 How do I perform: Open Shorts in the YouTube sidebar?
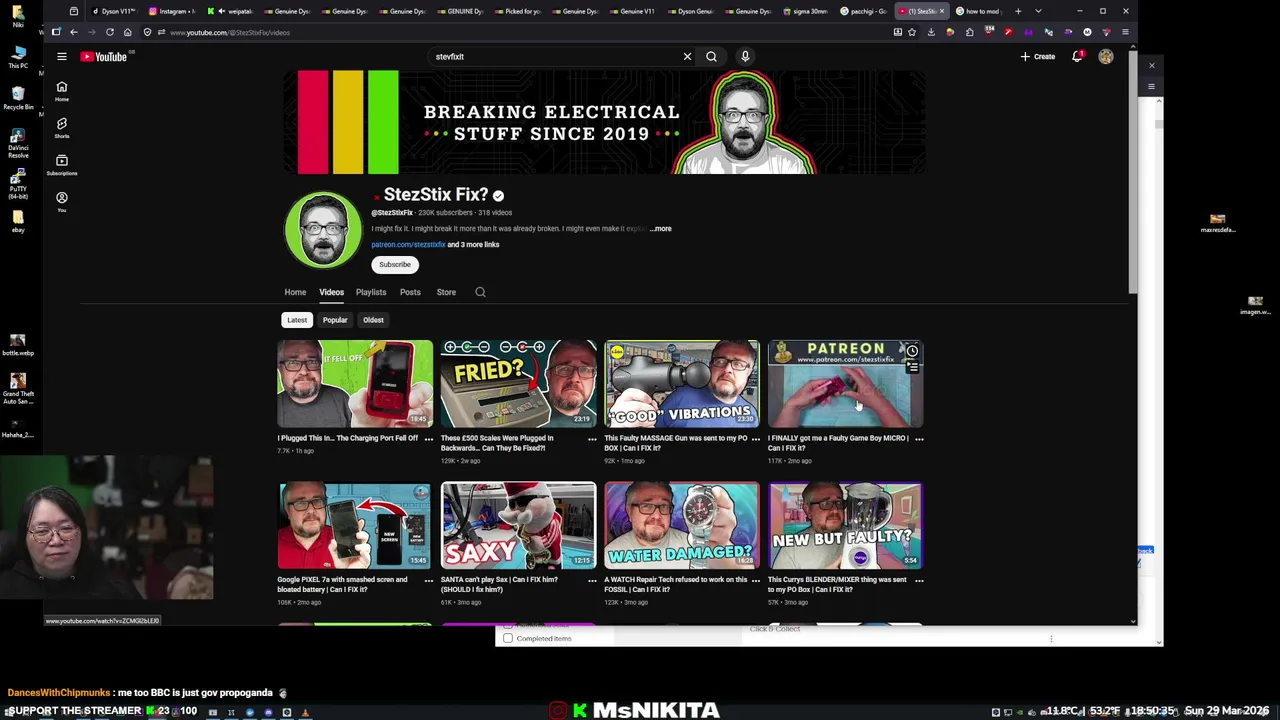pos(61,127)
